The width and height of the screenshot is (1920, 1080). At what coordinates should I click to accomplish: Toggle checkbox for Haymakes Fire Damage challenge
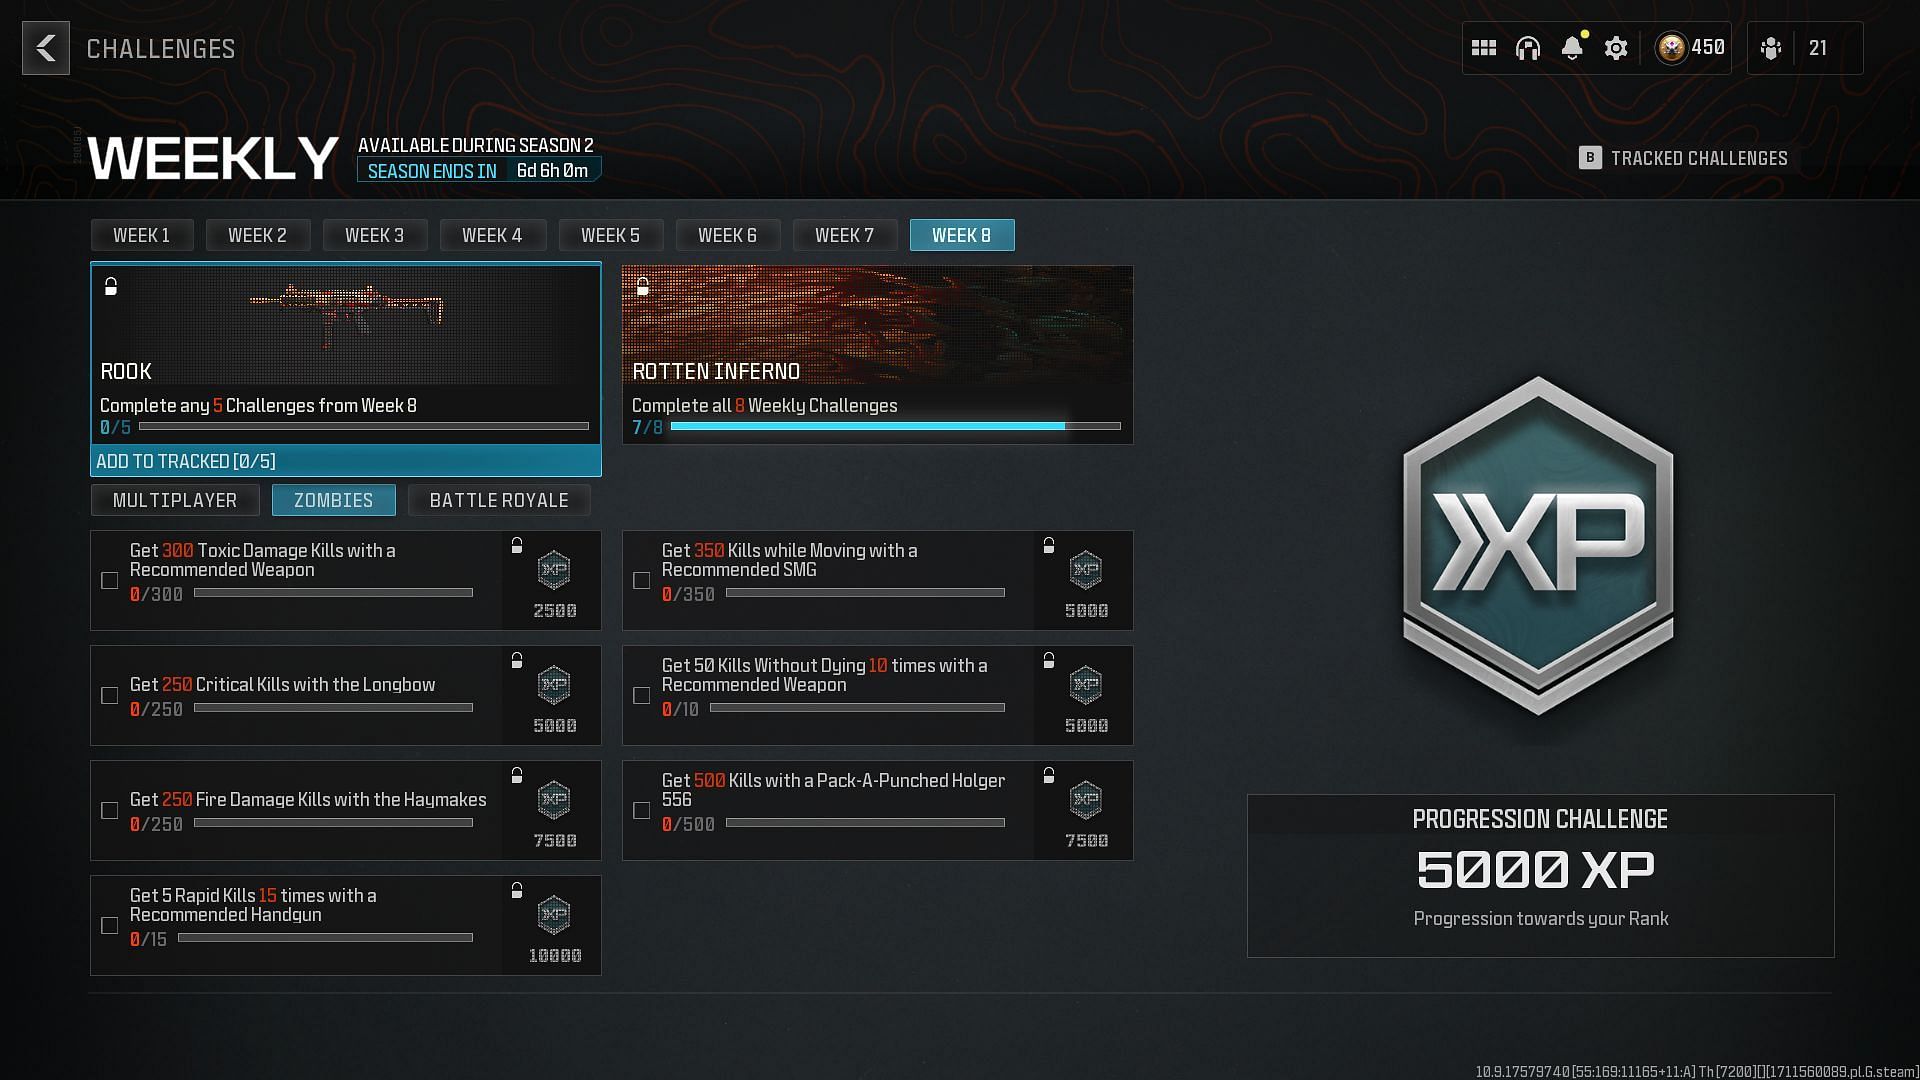pyautogui.click(x=109, y=810)
